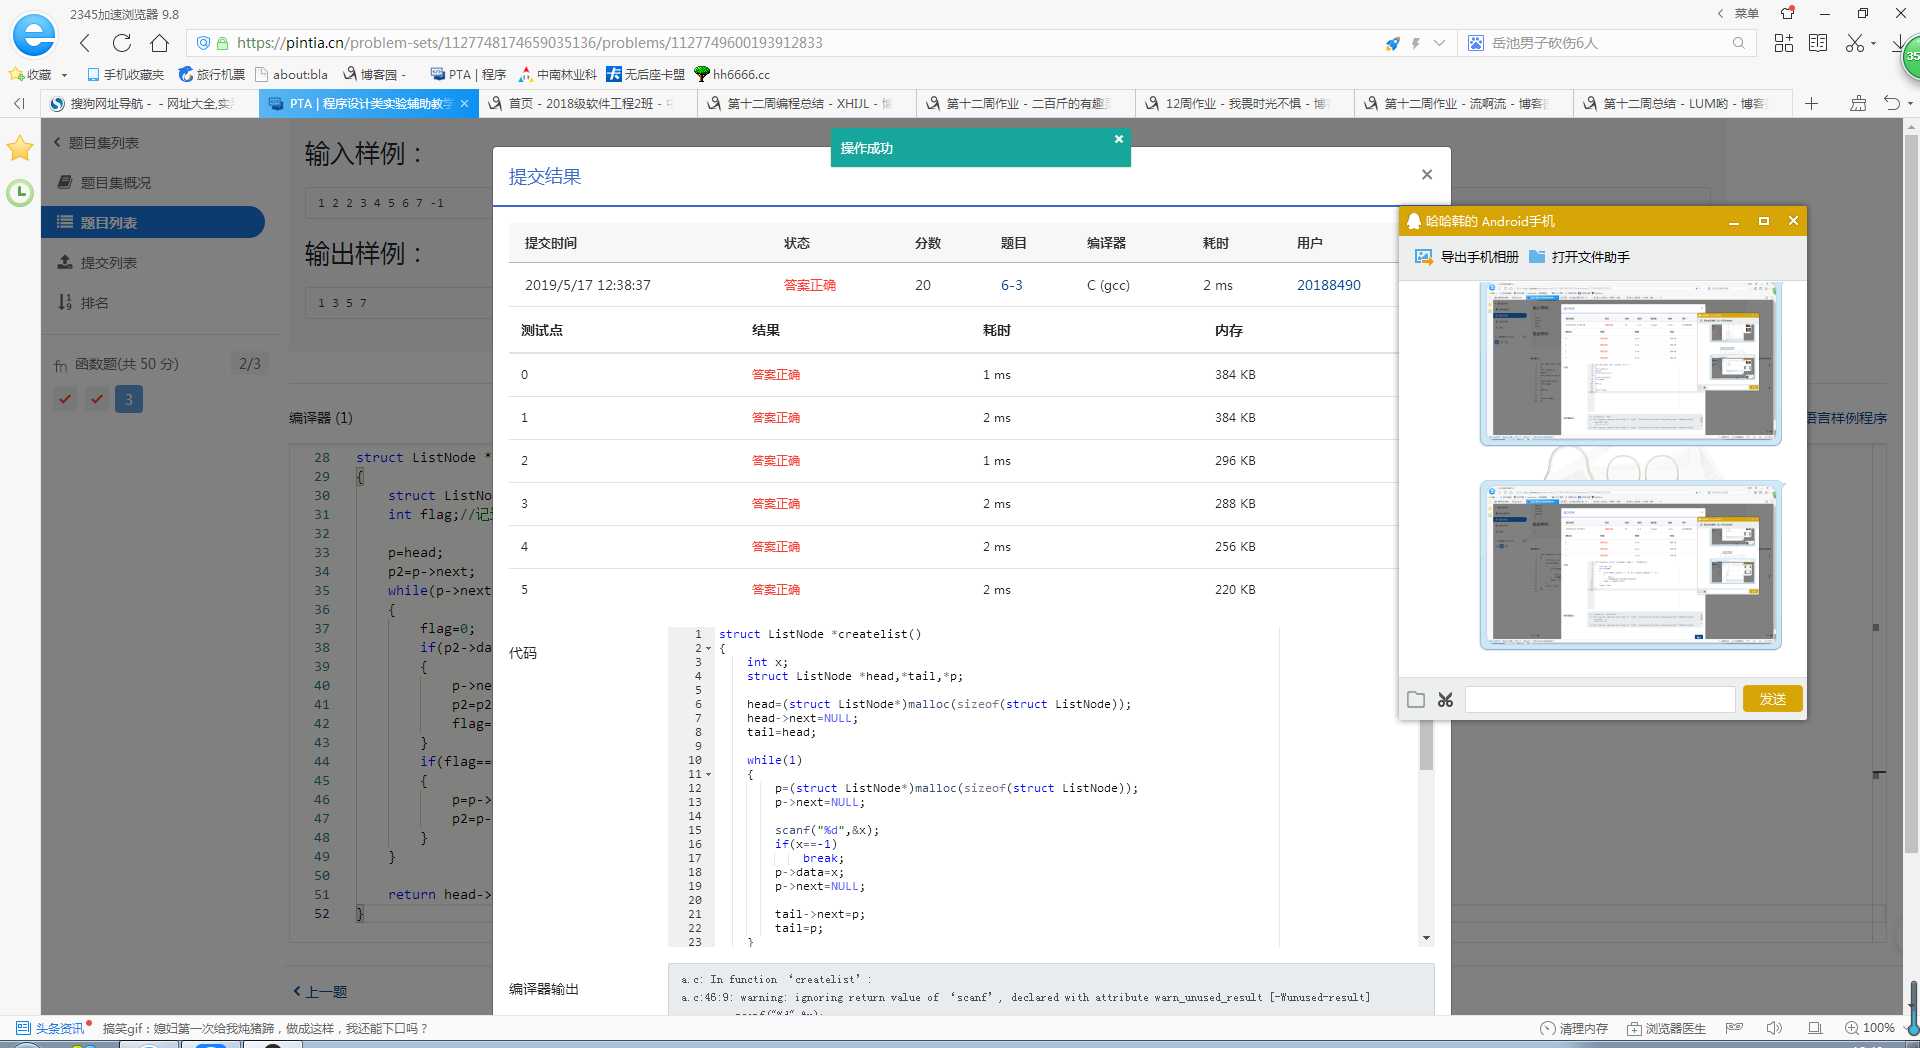Open 题目列表 in the side menu
1920x1048 pixels.
[x=153, y=222]
